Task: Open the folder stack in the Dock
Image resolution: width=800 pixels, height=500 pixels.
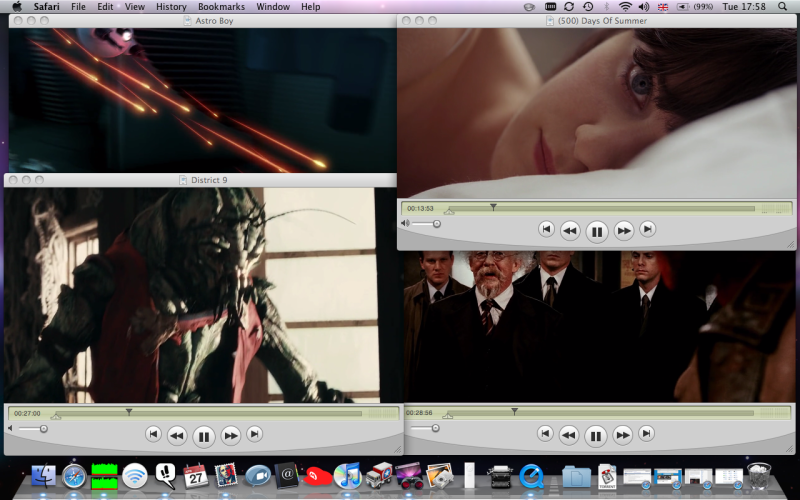Action: pos(576,477)
